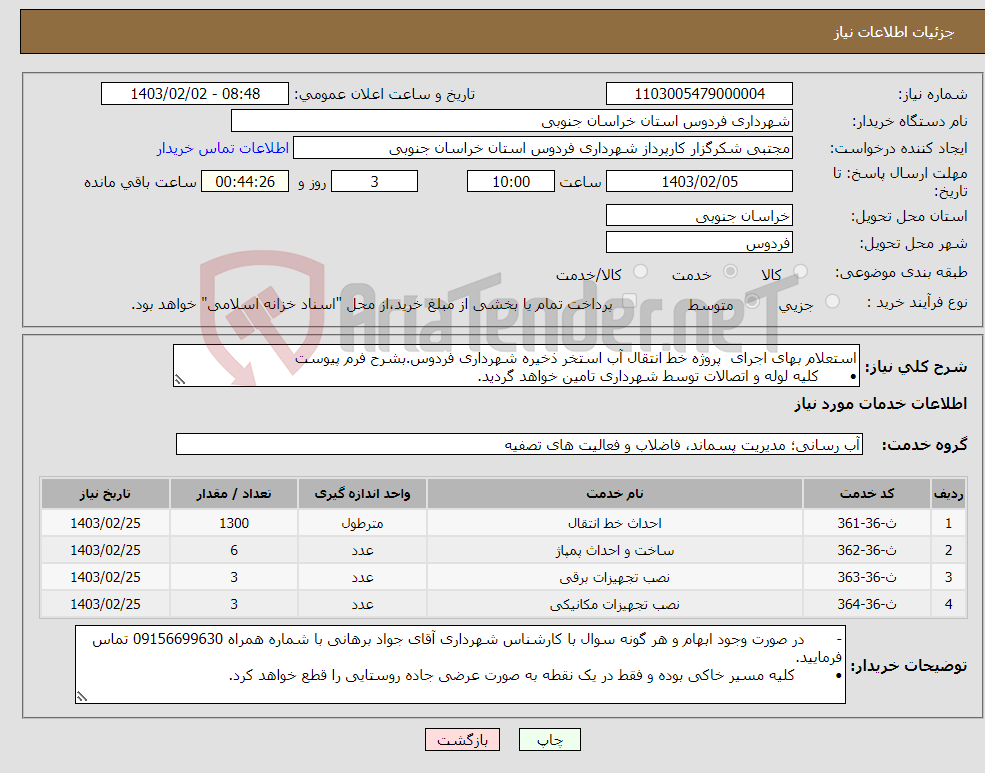Screen dimensions: 985x773
Task: Open اطلاعات تماس خریدار link
Action: coord(223,148)
